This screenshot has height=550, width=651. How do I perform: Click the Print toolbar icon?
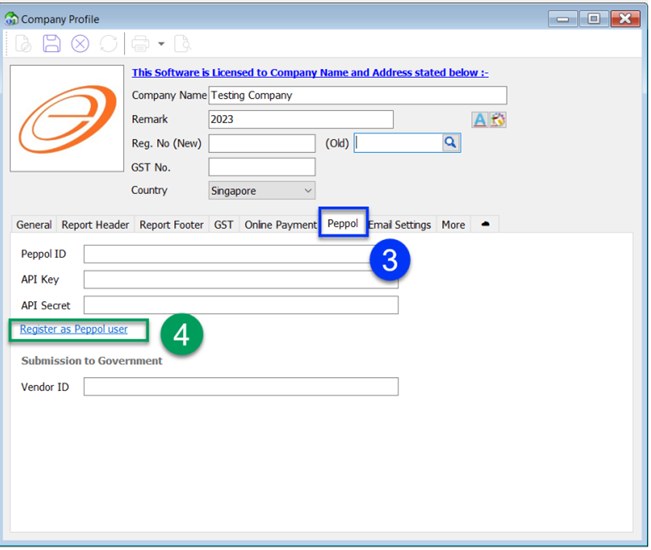coord(140,44)
